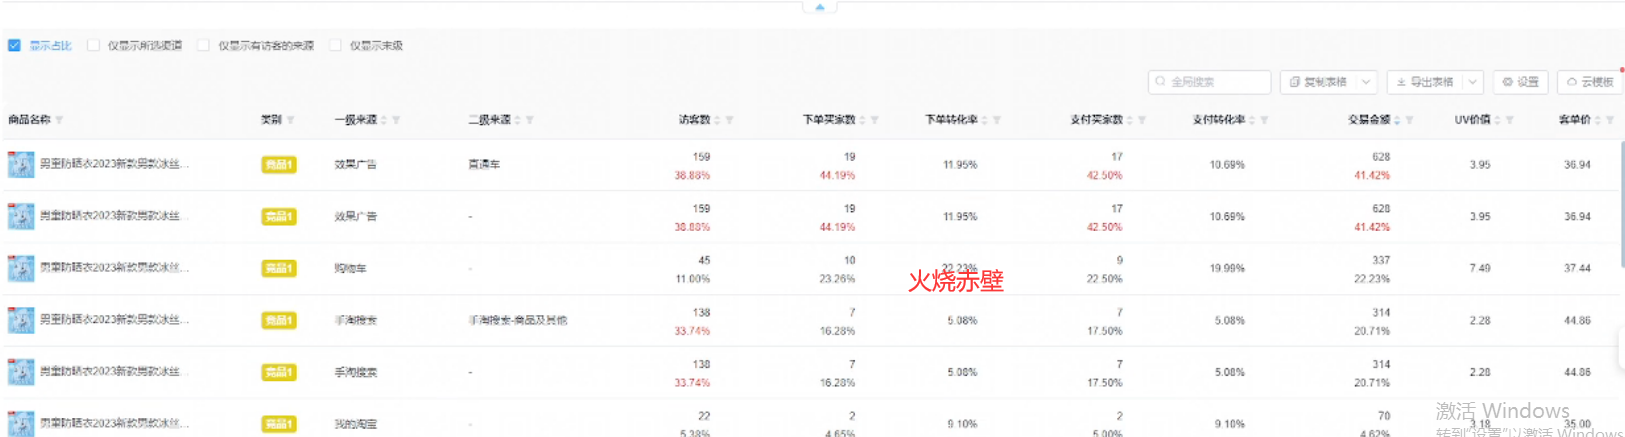Uncheck the 显示占比 checkbox
Viewport: 1625px width, 437px height.
(x=14, y=45)
